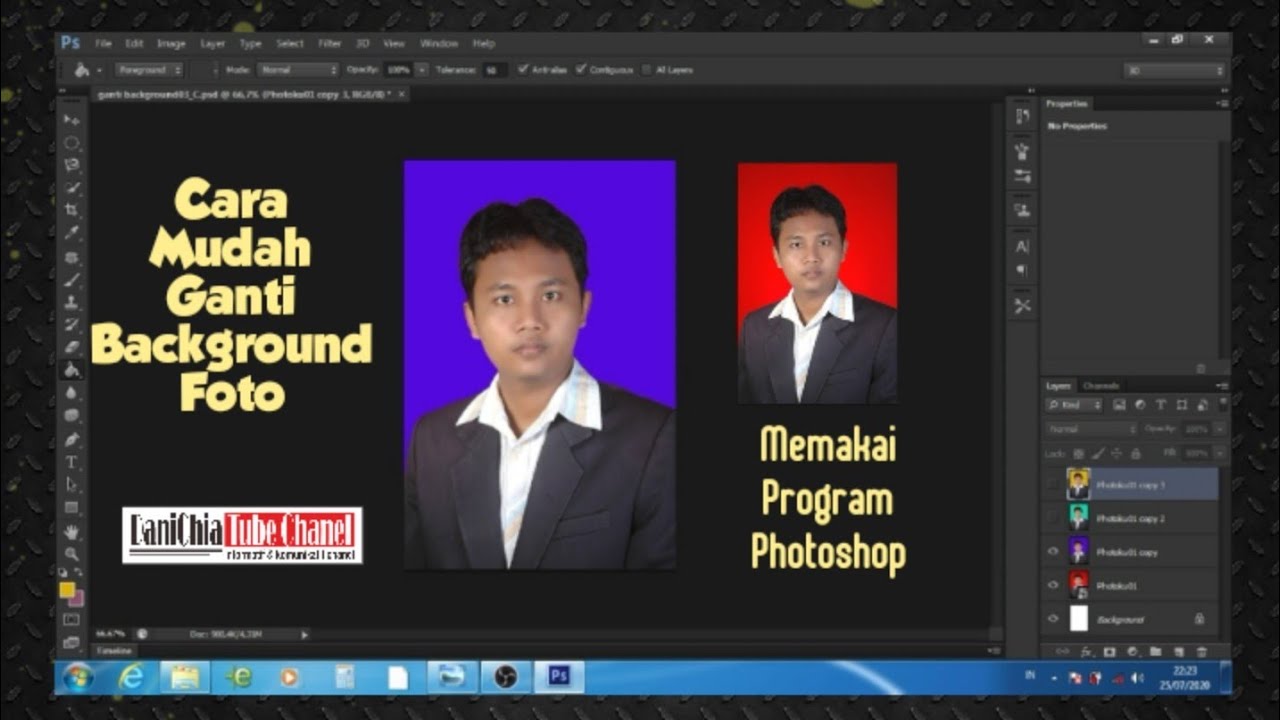
Task: Select the Quick Selection tool
Action: coord(72,187)
